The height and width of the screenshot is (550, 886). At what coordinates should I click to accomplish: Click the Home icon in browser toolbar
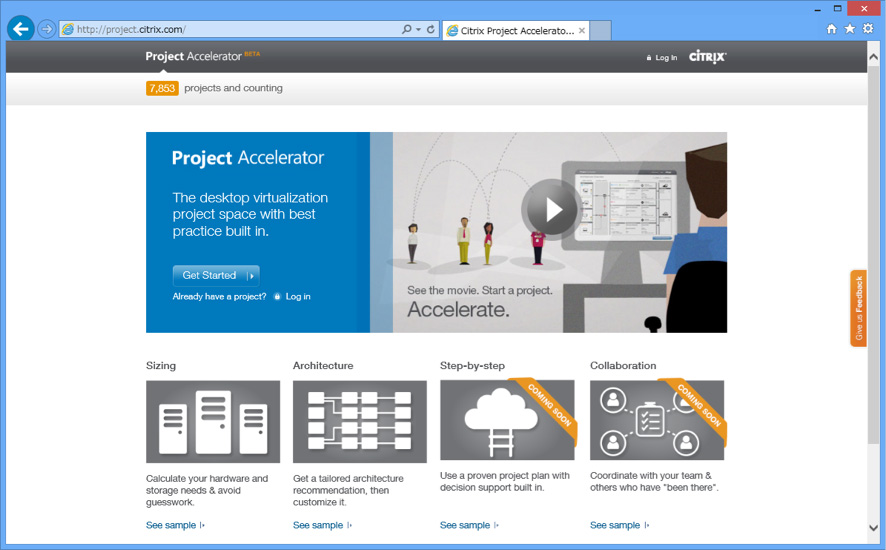831,29
